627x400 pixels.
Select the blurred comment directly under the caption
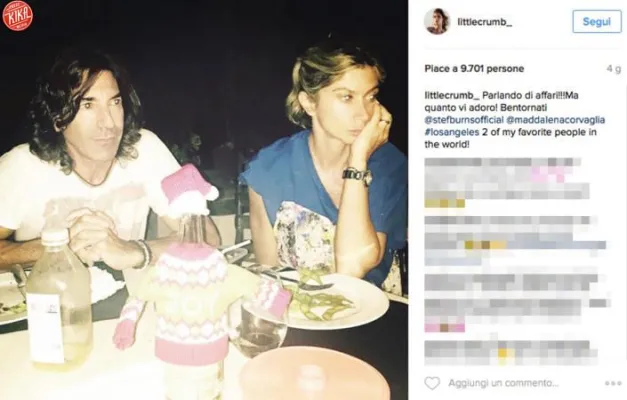507,183
